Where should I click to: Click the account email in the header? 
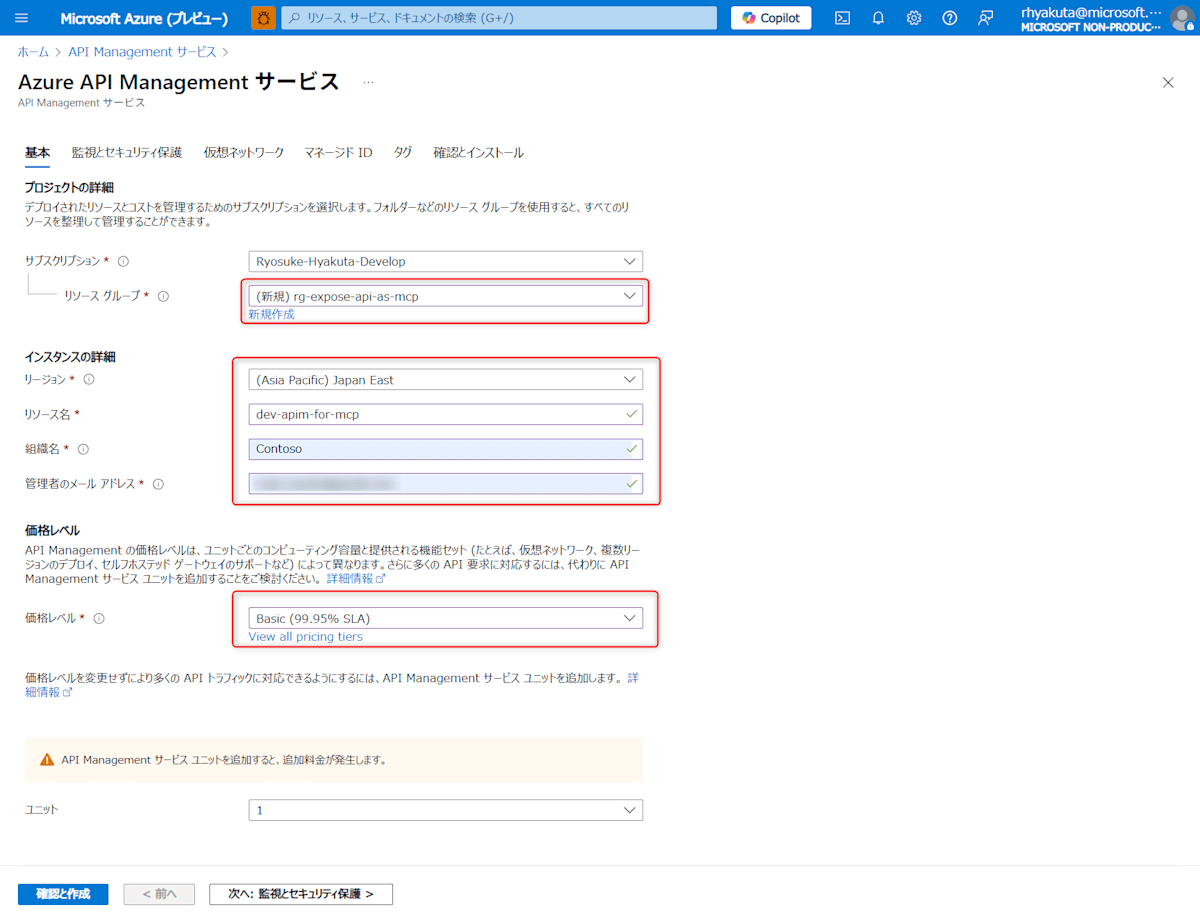click(x=1091, y=11)
